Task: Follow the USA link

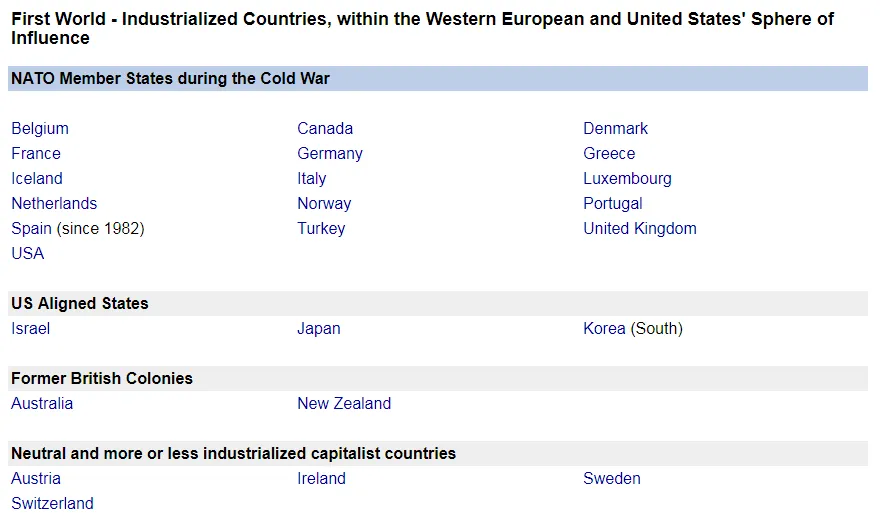Action: 28,254
